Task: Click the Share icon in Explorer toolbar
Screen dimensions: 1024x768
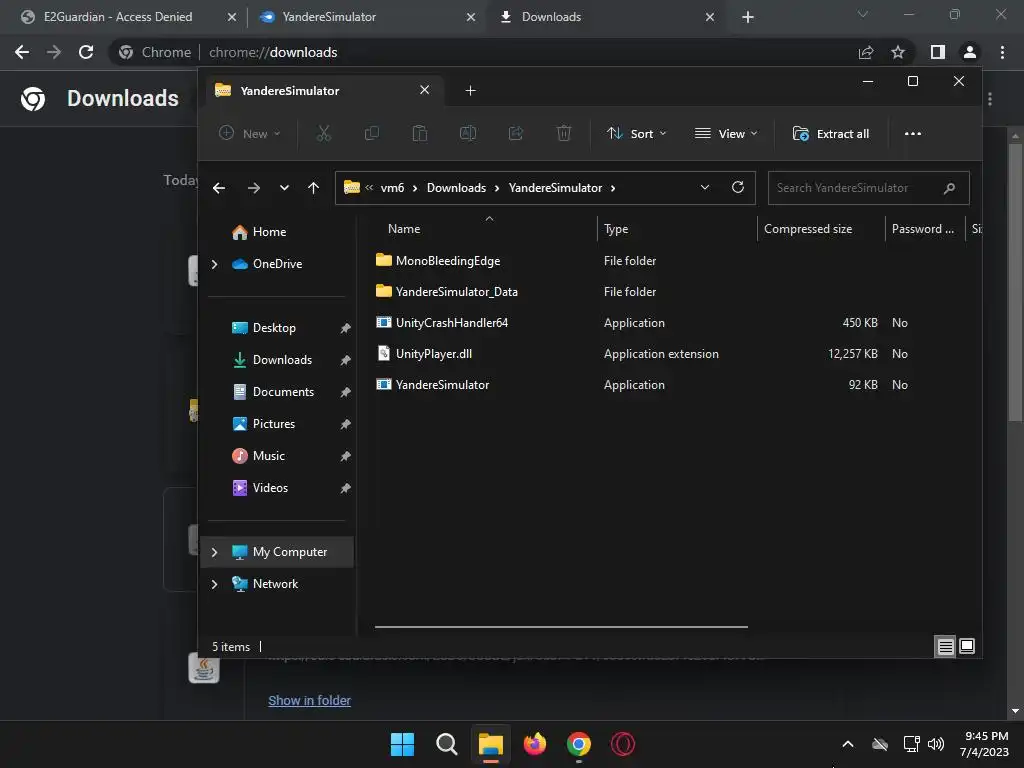Action: pos(516,133)
